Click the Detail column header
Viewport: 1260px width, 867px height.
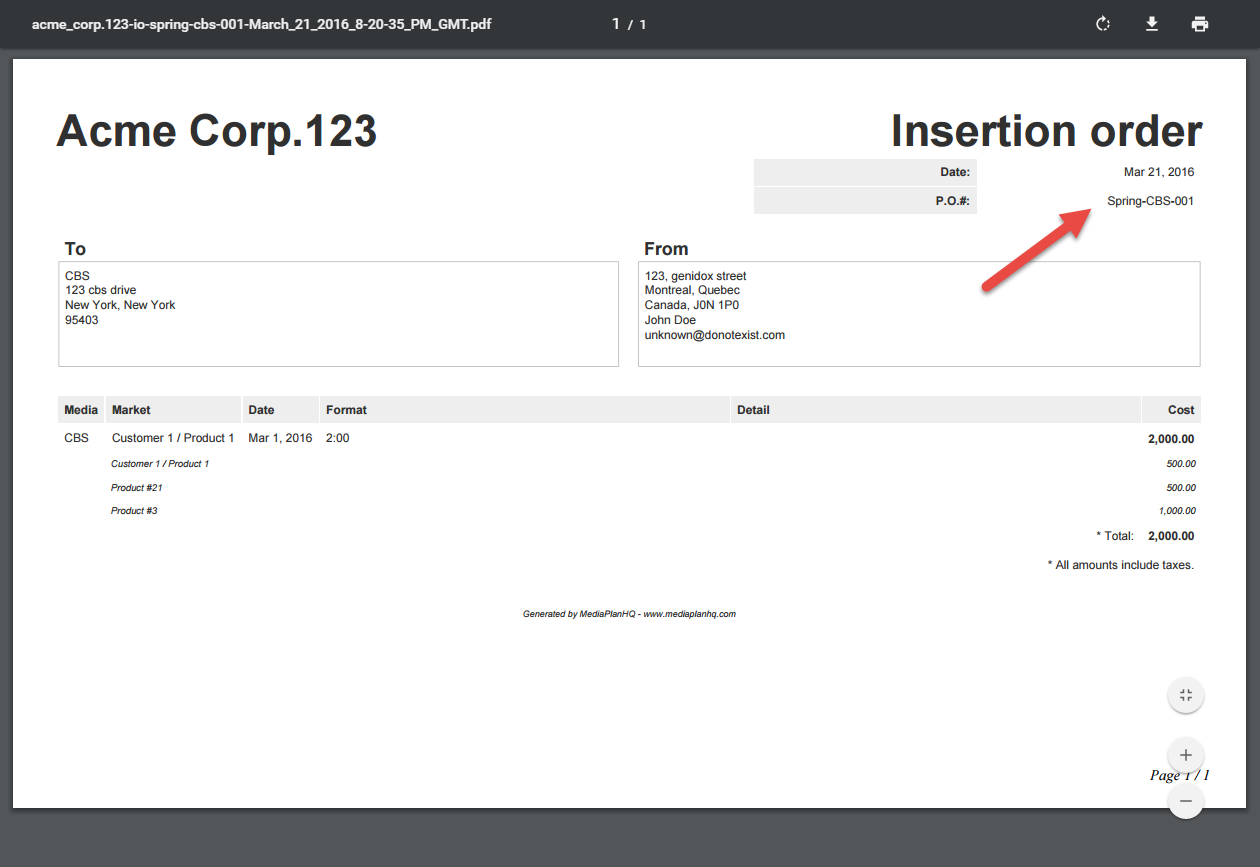753,410
